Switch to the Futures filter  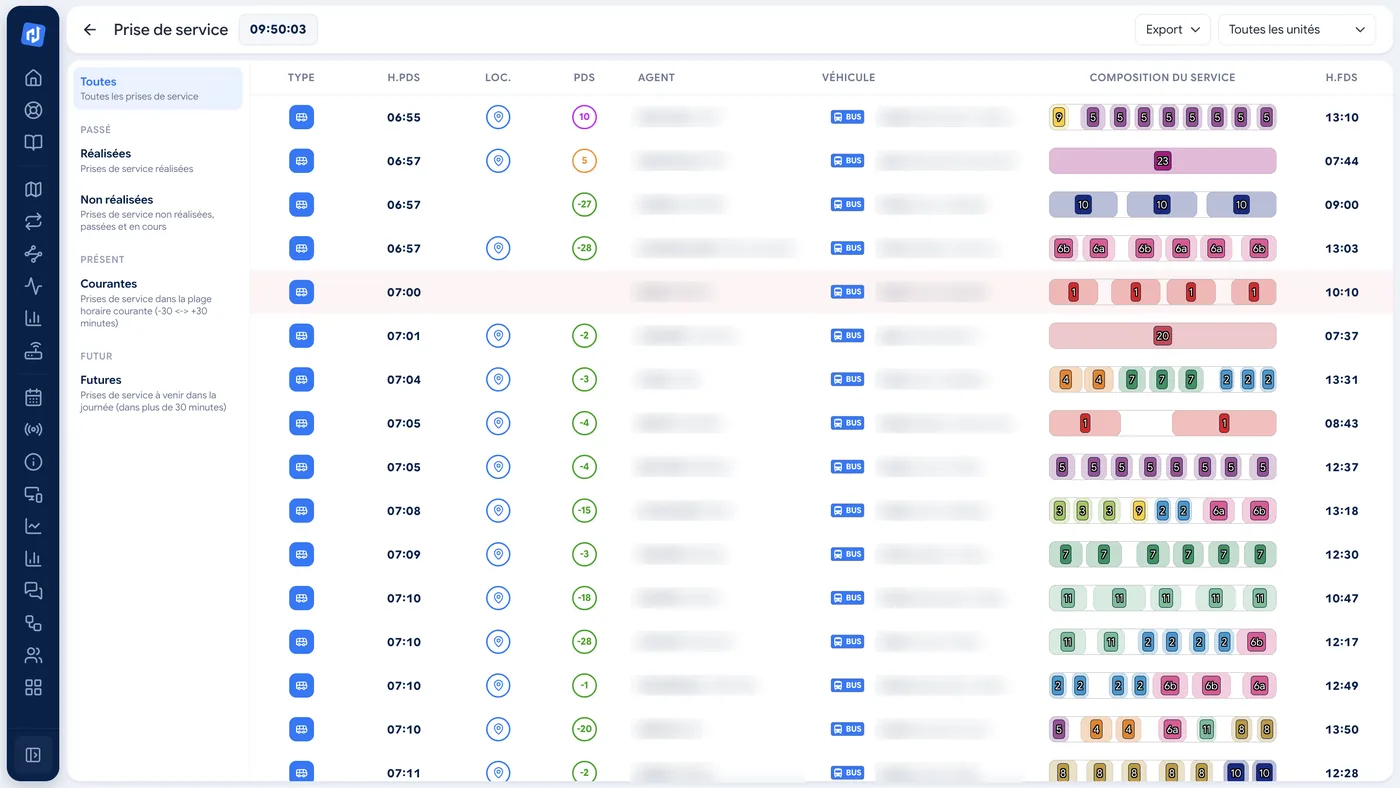coord(157,393)
